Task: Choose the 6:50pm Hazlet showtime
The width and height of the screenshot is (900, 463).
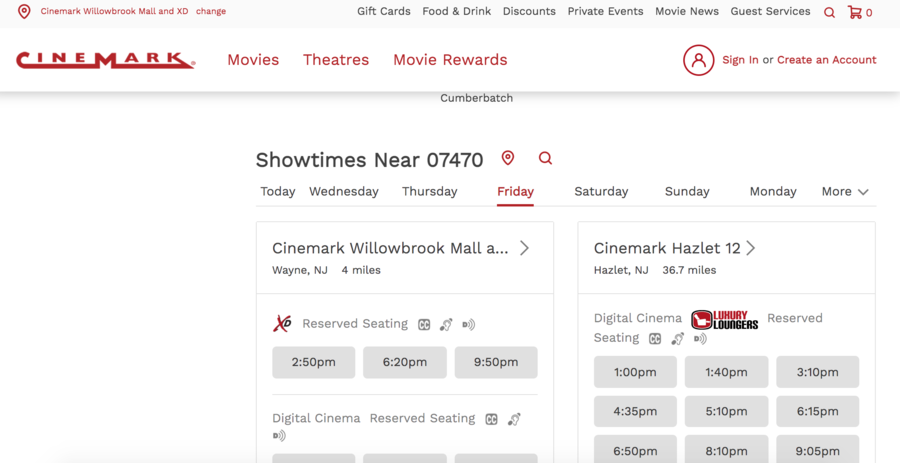Action: [x=635, y=450]
